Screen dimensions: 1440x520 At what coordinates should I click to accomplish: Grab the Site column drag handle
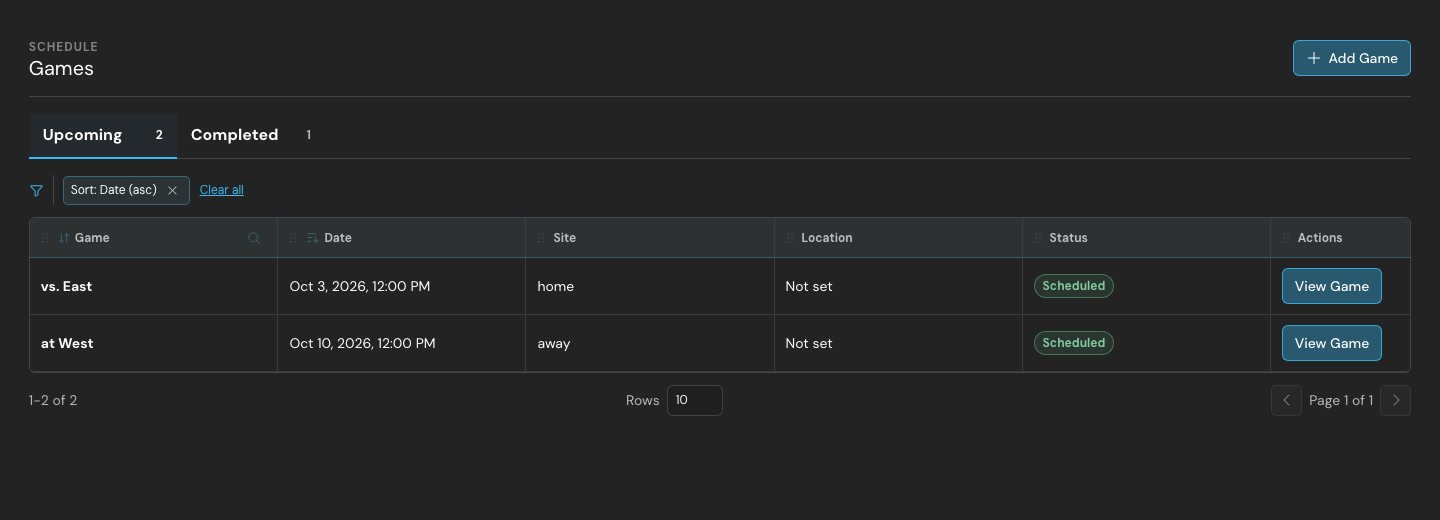tap(541, 238)
